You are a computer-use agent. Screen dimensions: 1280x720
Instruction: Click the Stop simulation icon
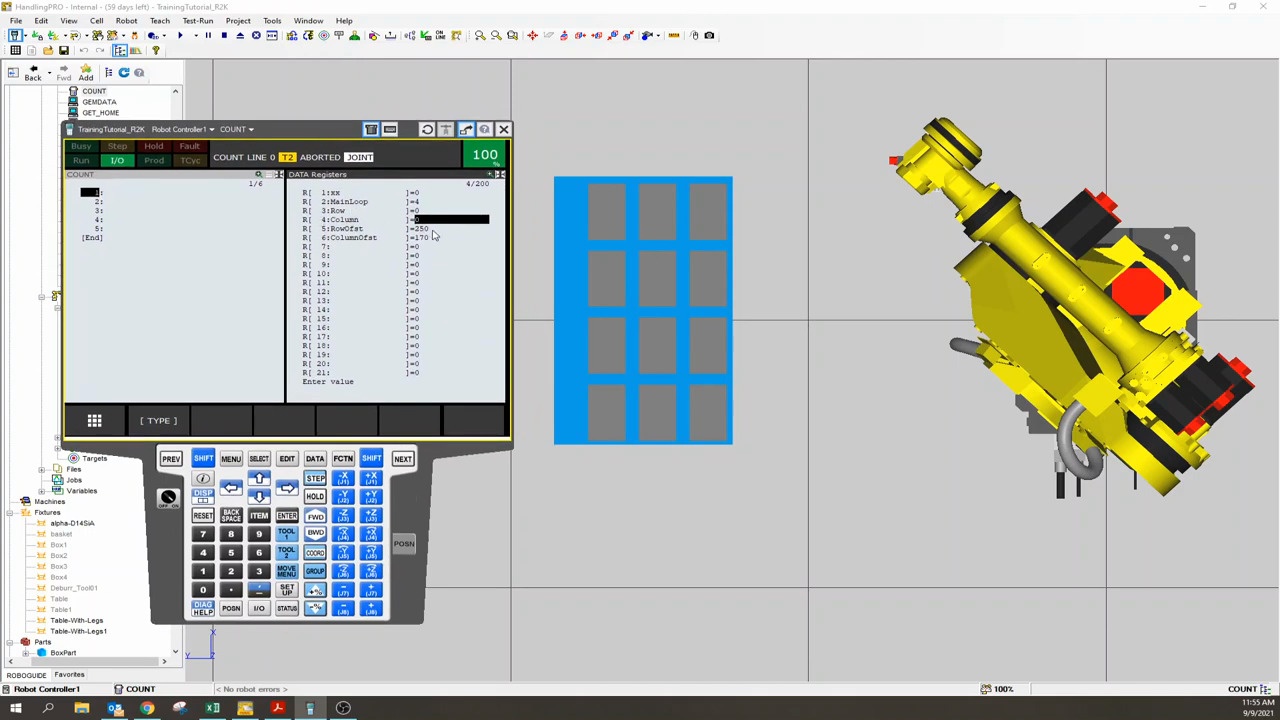pyautogui.click(x=222, y=36)
